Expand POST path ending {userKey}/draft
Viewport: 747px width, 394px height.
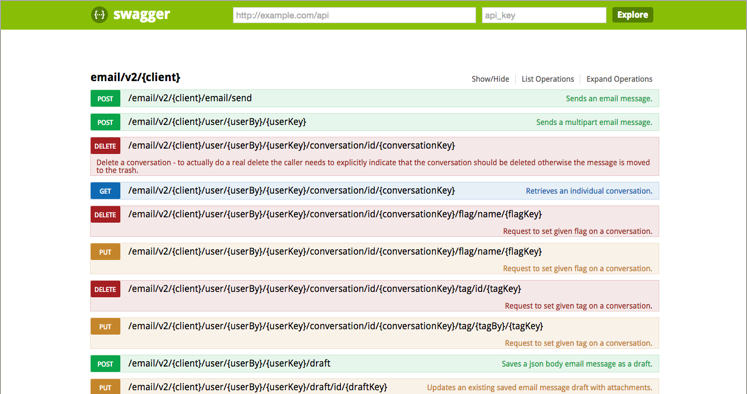[x=229, y=364]
